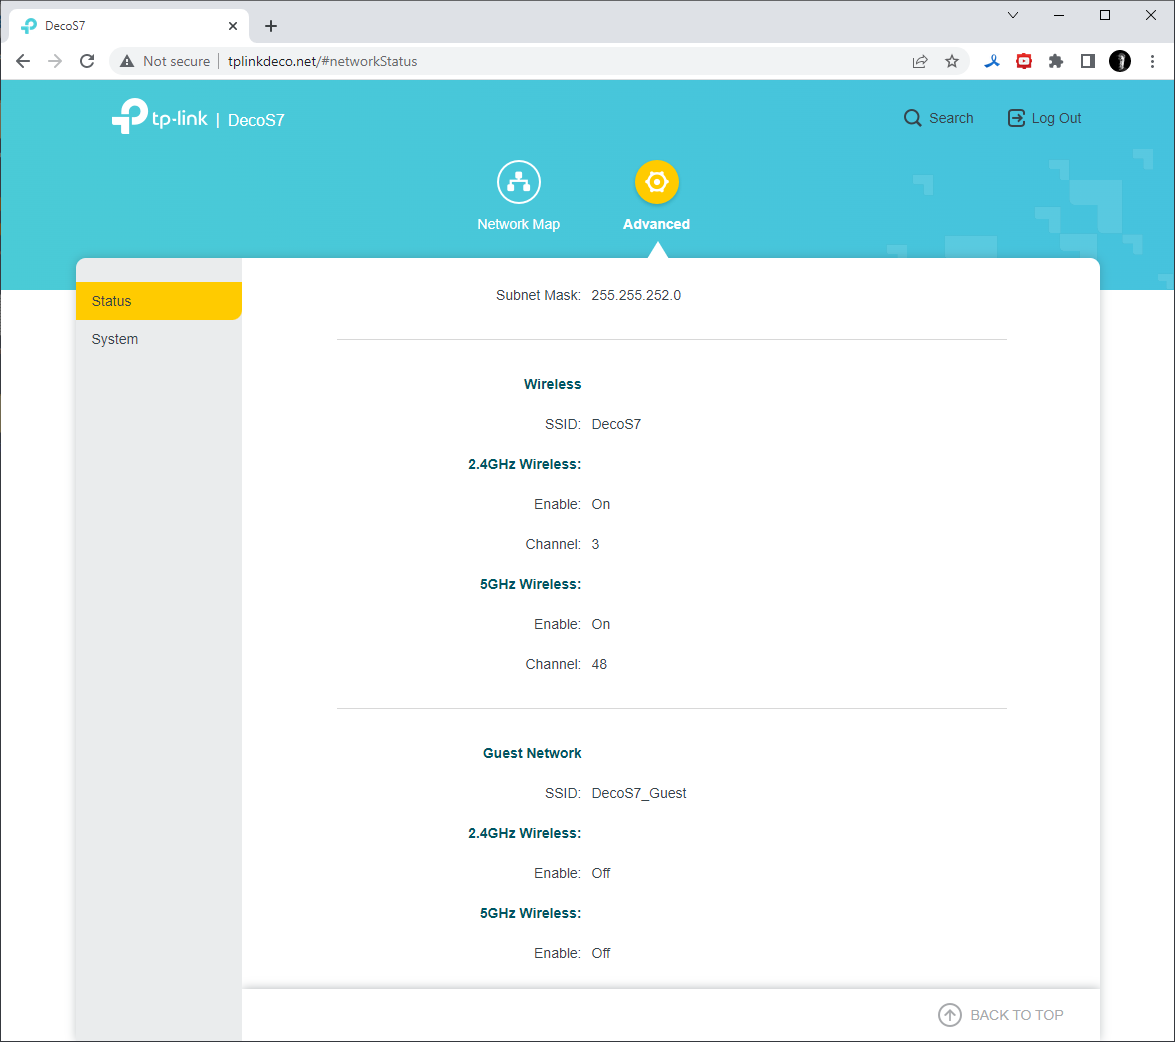
Task: Open a new browser tab
Action: (271, 26)
